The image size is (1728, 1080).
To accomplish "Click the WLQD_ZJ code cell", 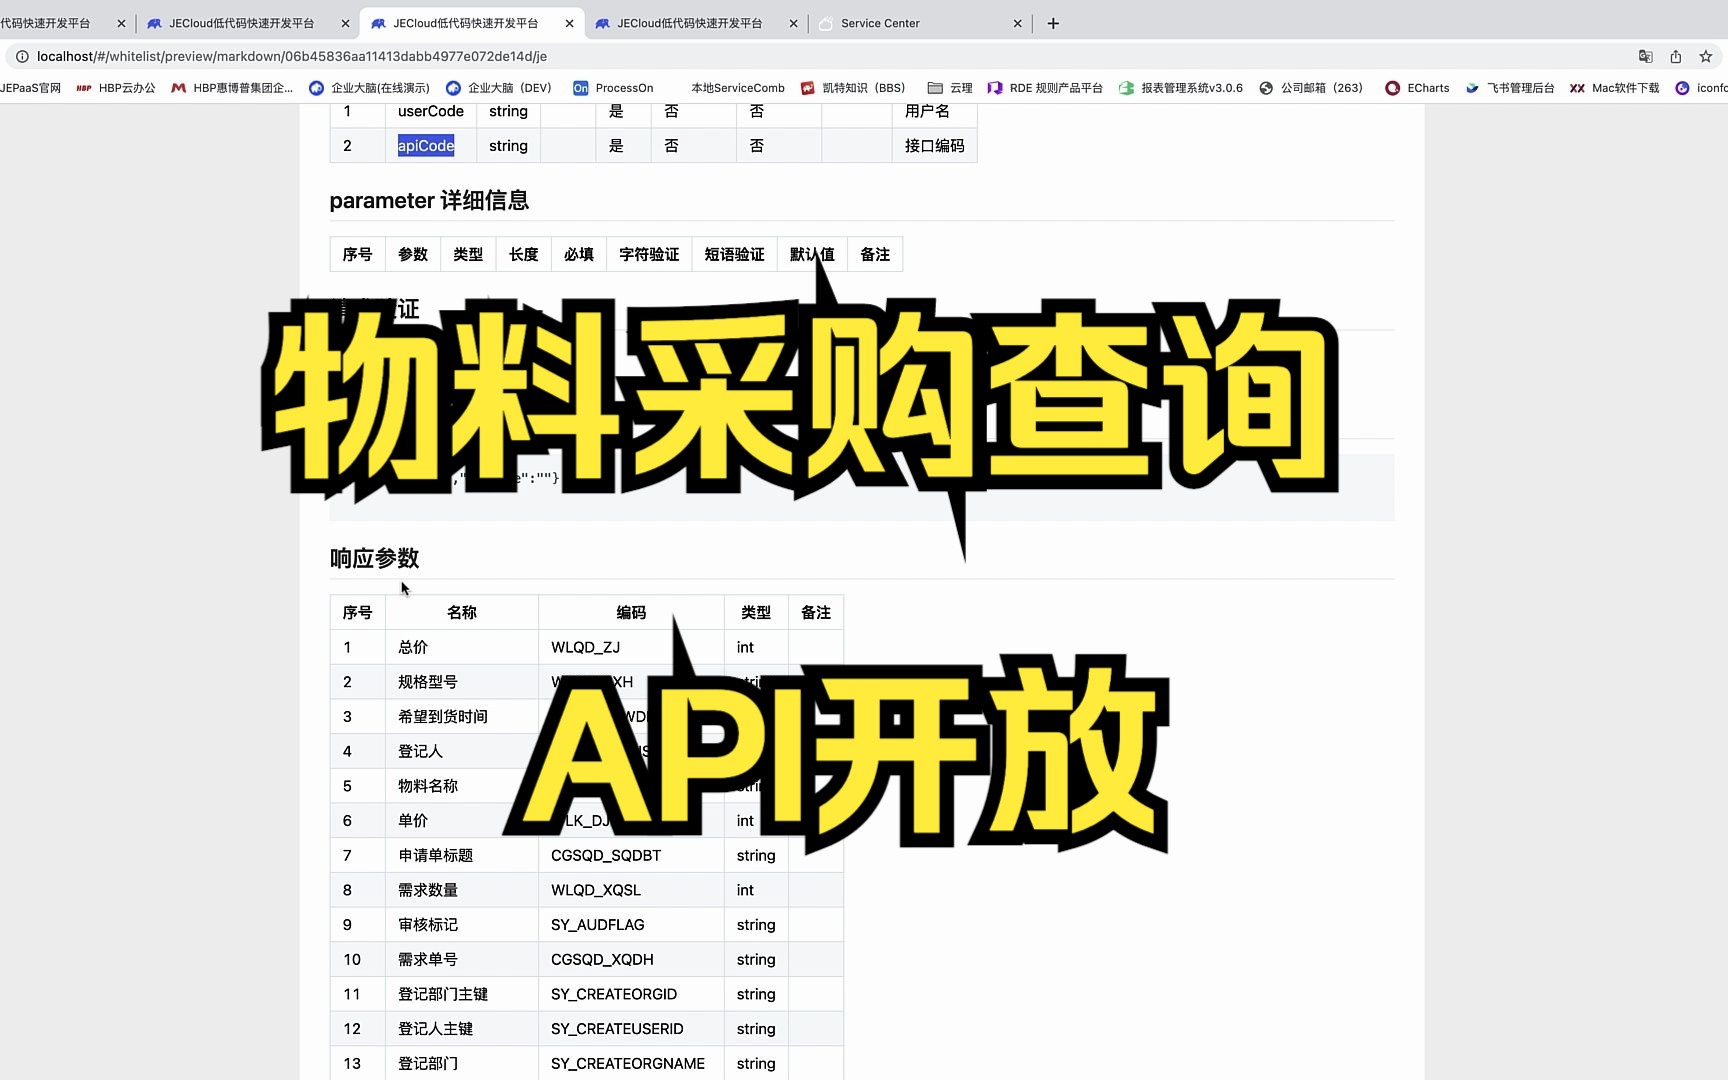I will (631, 647).
